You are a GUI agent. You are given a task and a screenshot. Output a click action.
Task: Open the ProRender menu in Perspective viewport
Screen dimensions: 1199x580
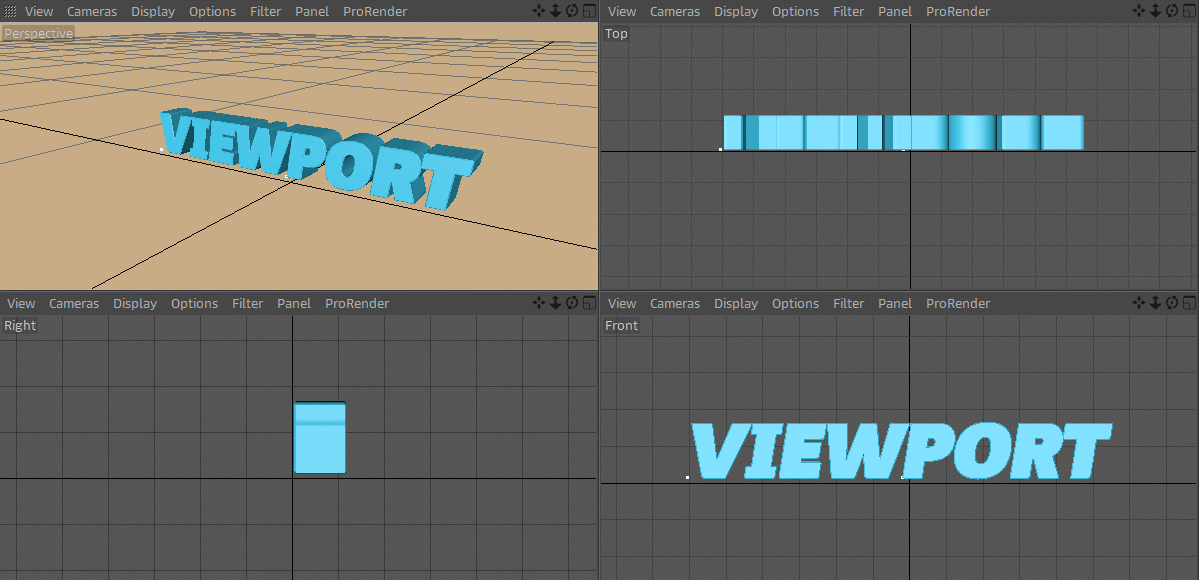tap(375, 11)
